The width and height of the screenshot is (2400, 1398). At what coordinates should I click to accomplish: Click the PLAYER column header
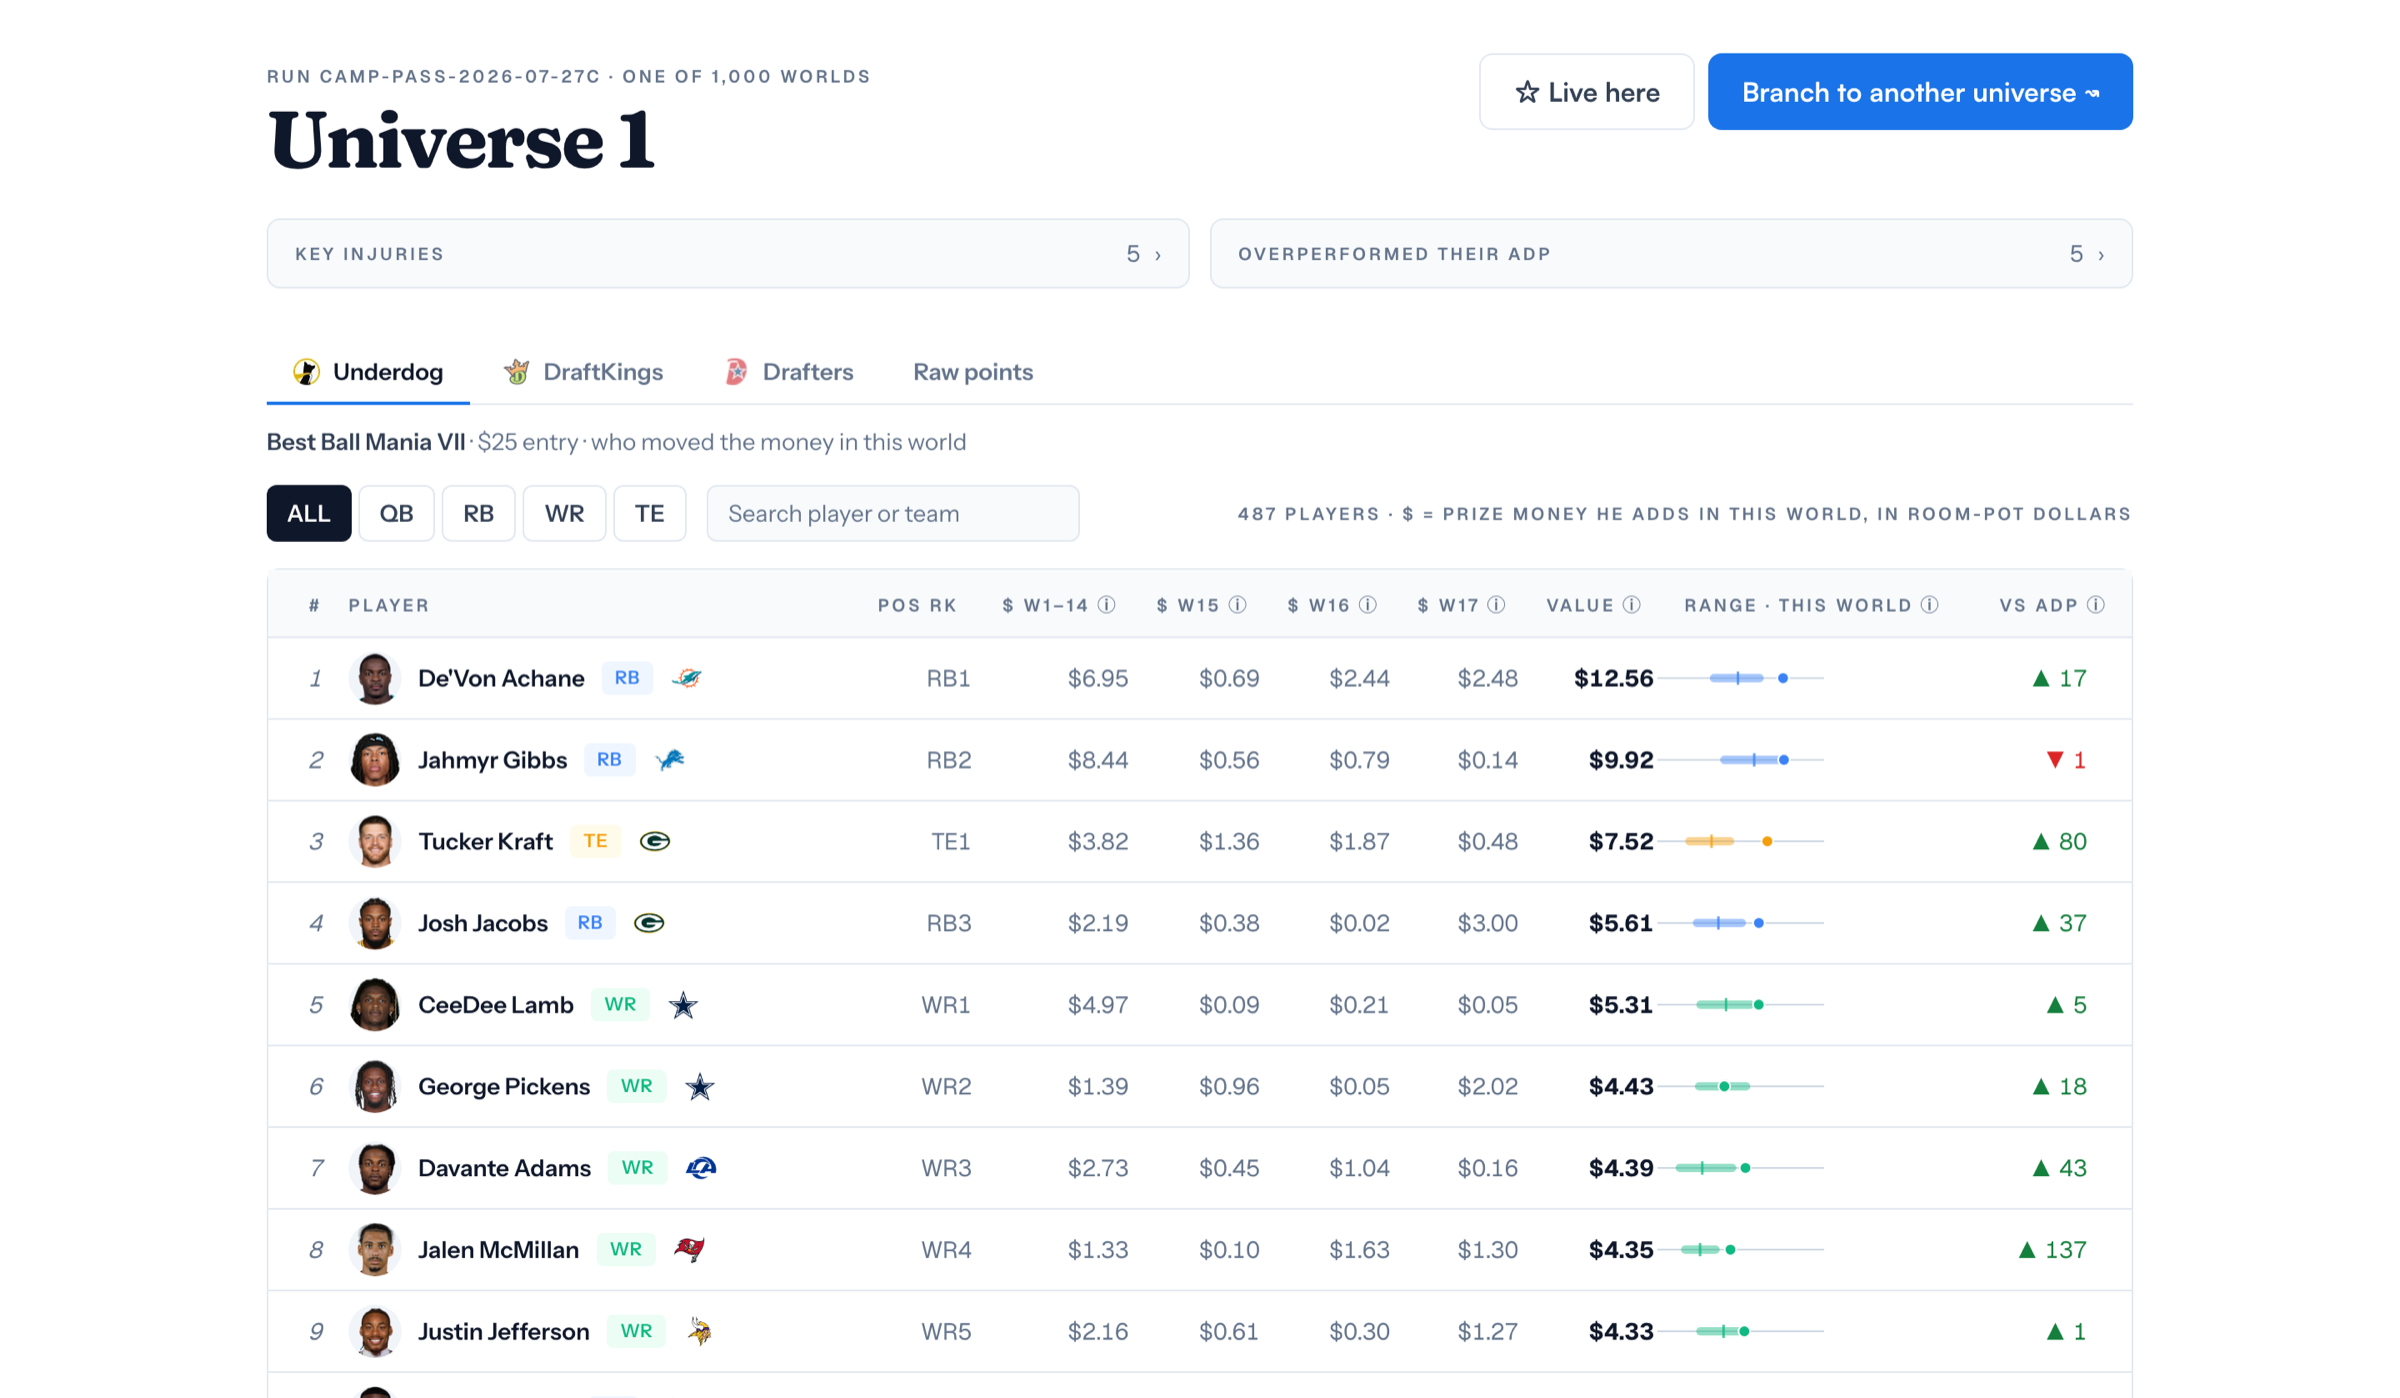[x=389, y=605]
